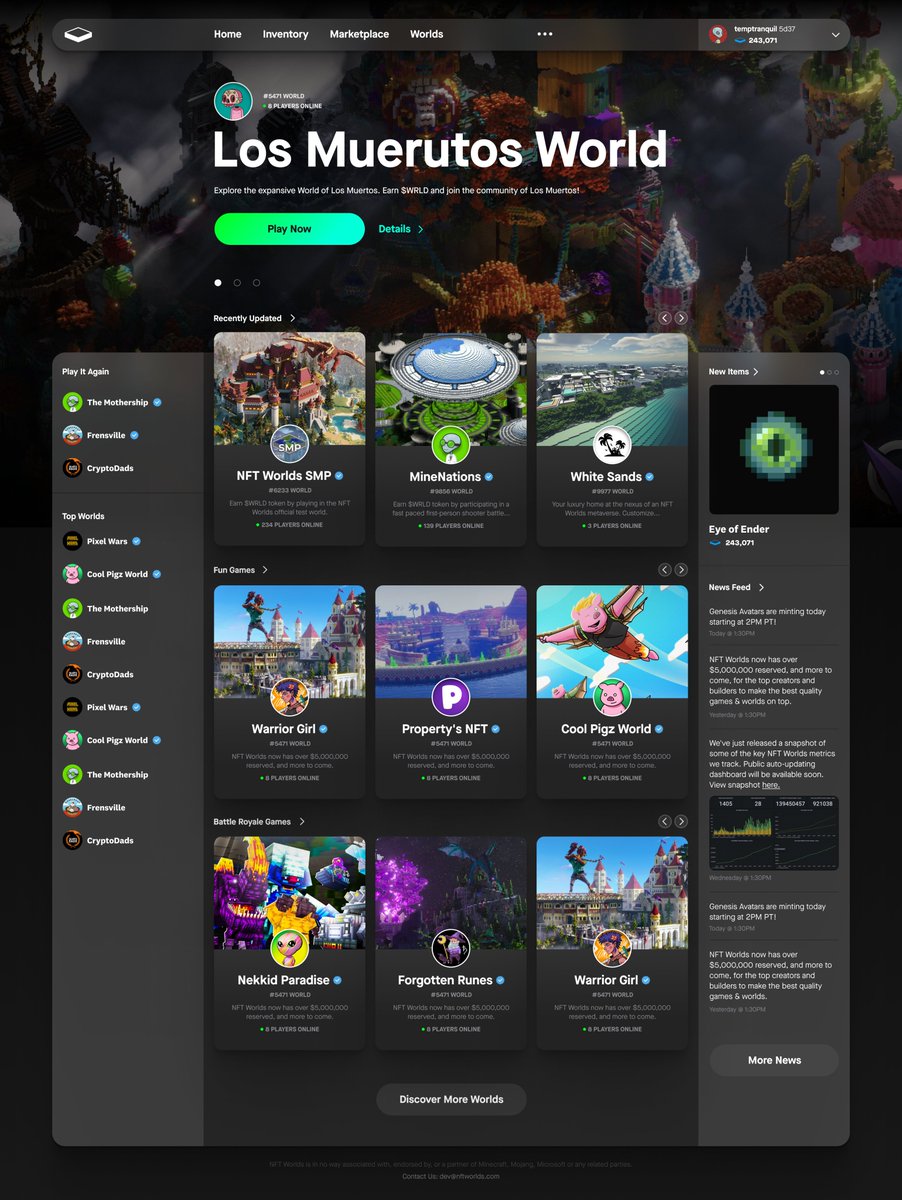
Task: Click The Mothership icon under Play It Again
Action: point(72,402)
